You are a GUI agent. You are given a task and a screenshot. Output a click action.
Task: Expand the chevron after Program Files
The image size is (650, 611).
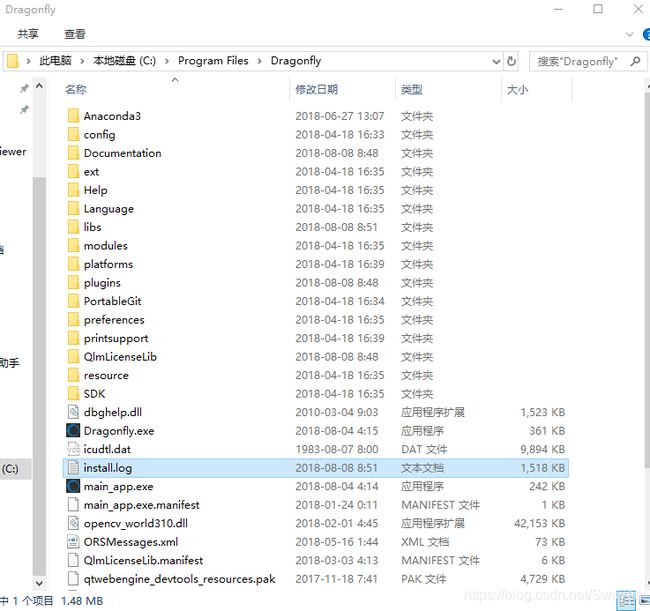click(x=260, y=61)
